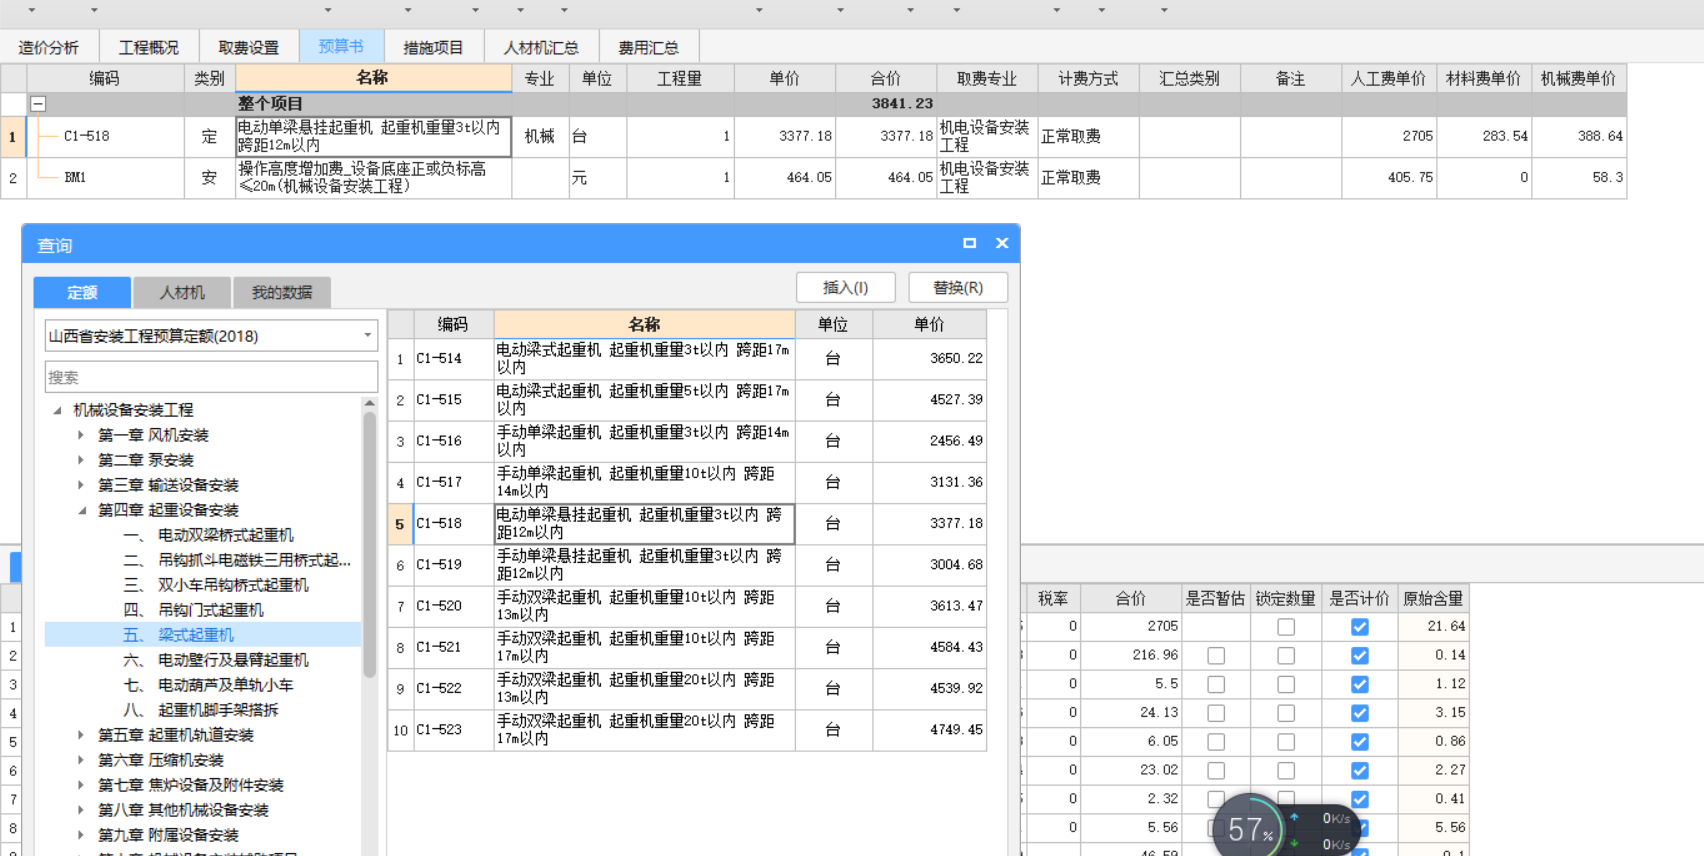Expand 第五章 起重机轨道安装 node
The width and height of the screenshot is (1704, 856).
[81, 735]
